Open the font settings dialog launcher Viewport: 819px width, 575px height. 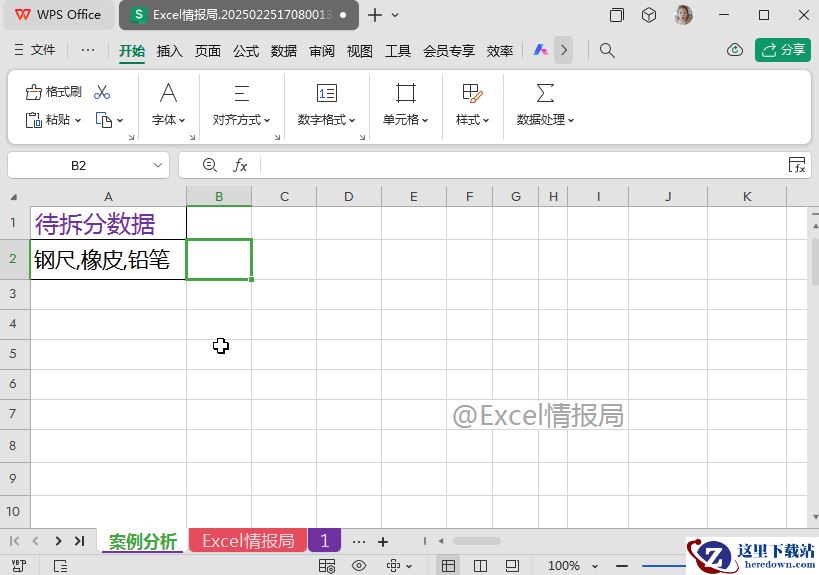pos(192,137)
